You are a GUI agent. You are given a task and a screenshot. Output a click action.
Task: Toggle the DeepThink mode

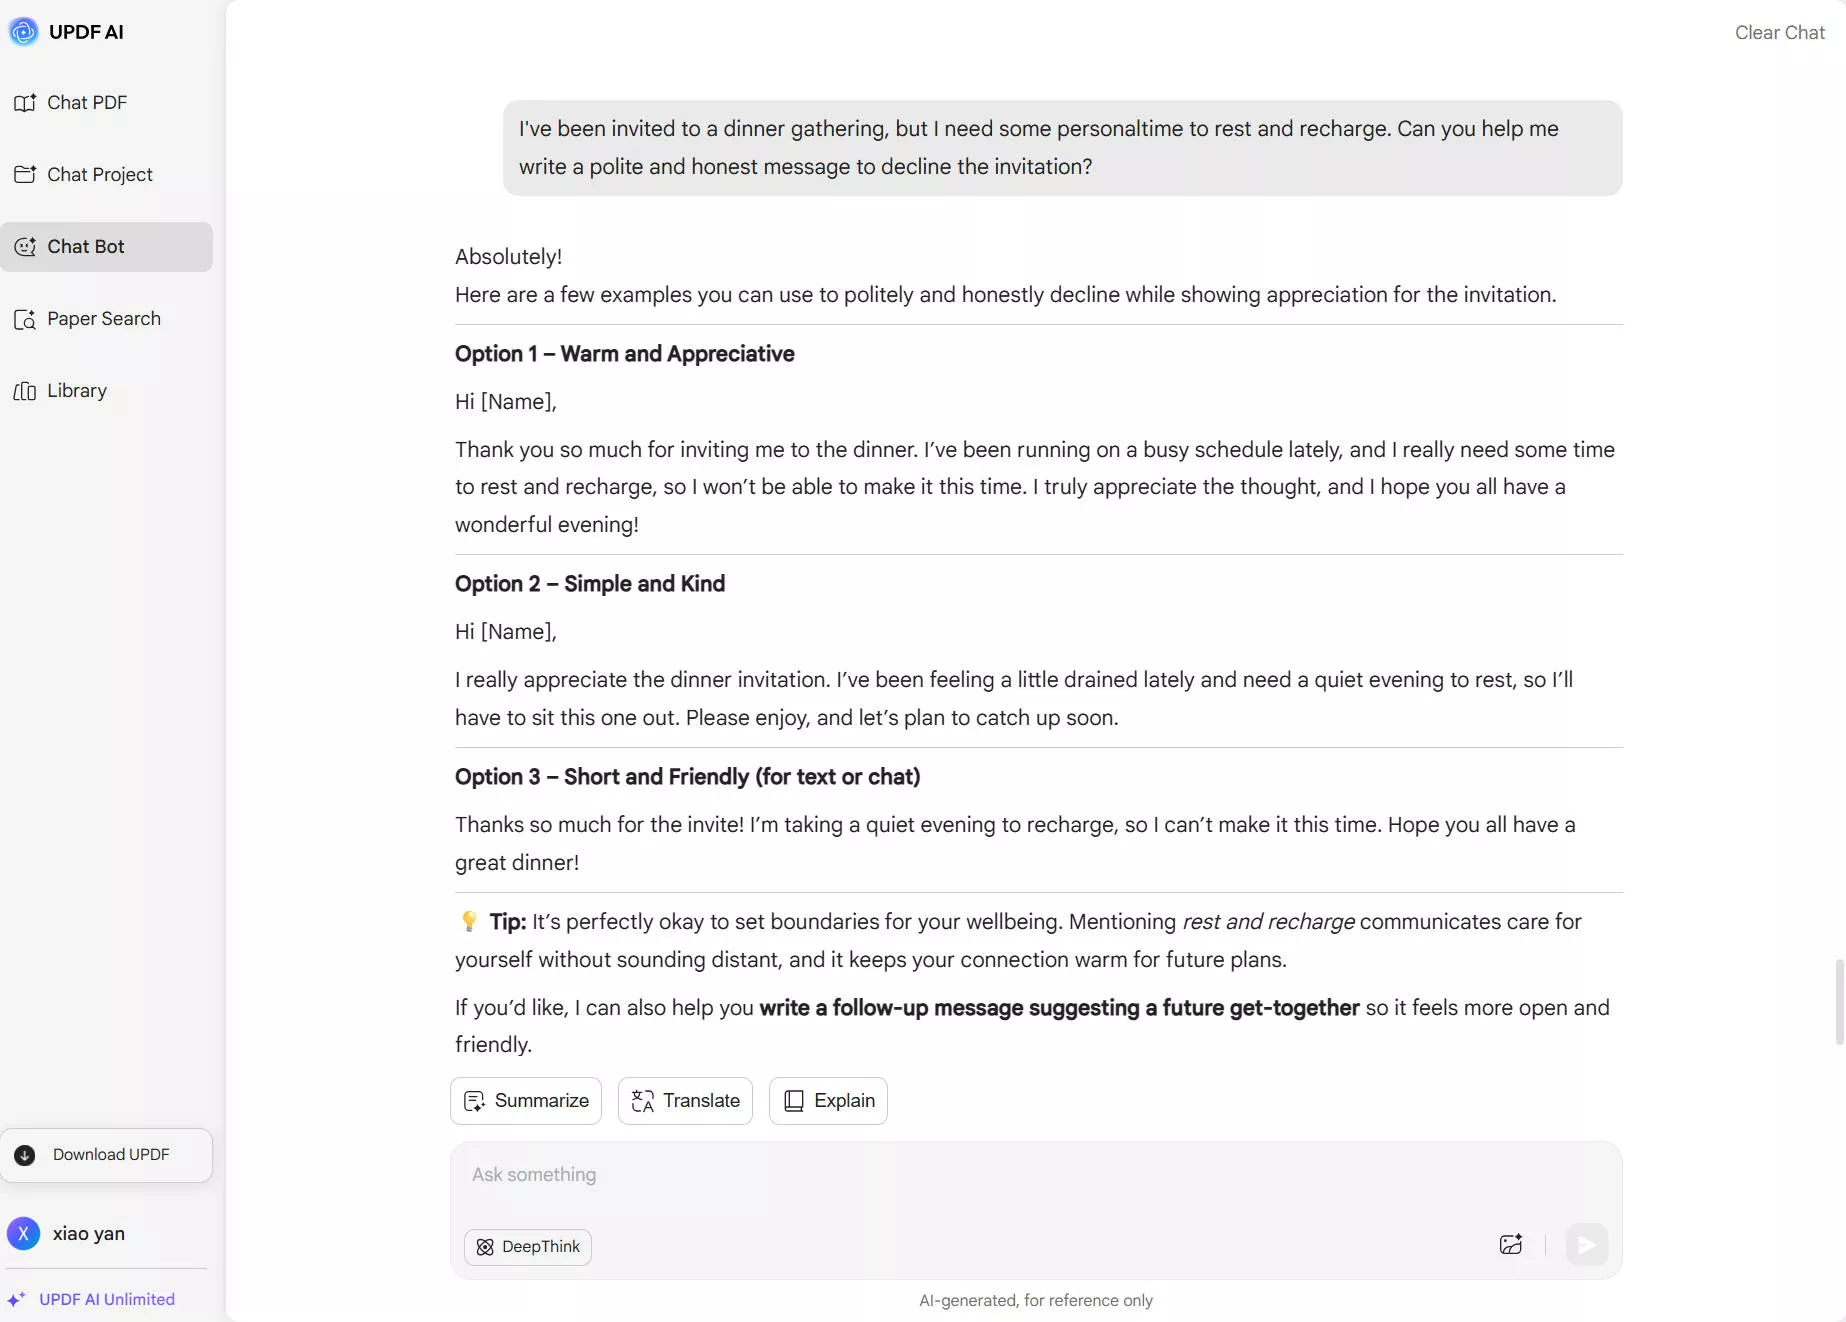click(x=528, y=1247)
